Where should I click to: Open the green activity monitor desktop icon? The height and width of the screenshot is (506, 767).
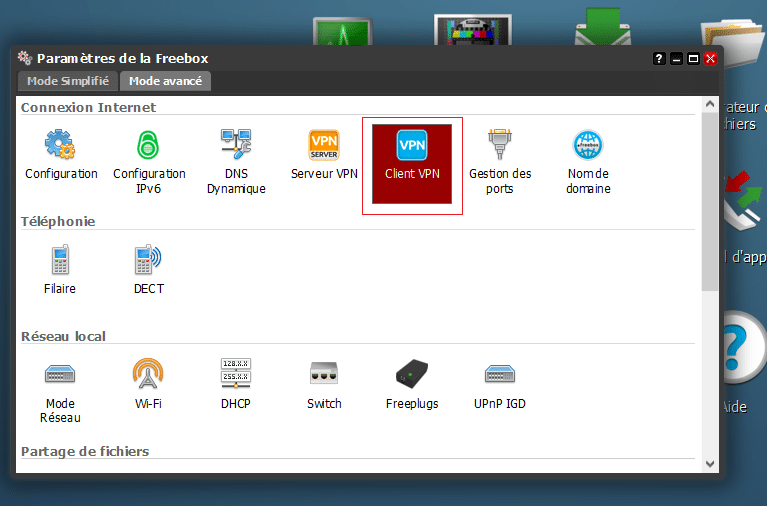[x=342, y=31]
